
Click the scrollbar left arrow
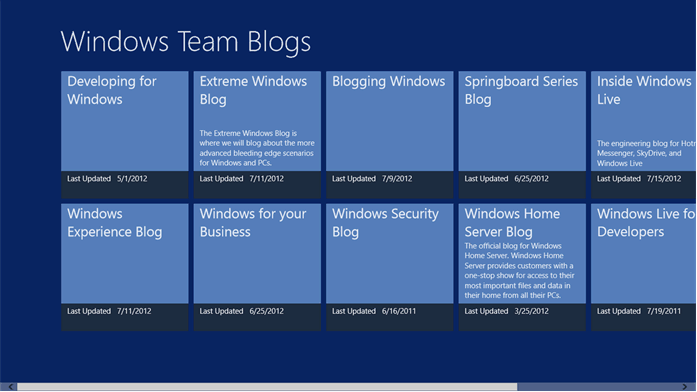click(x=11, y=387)
